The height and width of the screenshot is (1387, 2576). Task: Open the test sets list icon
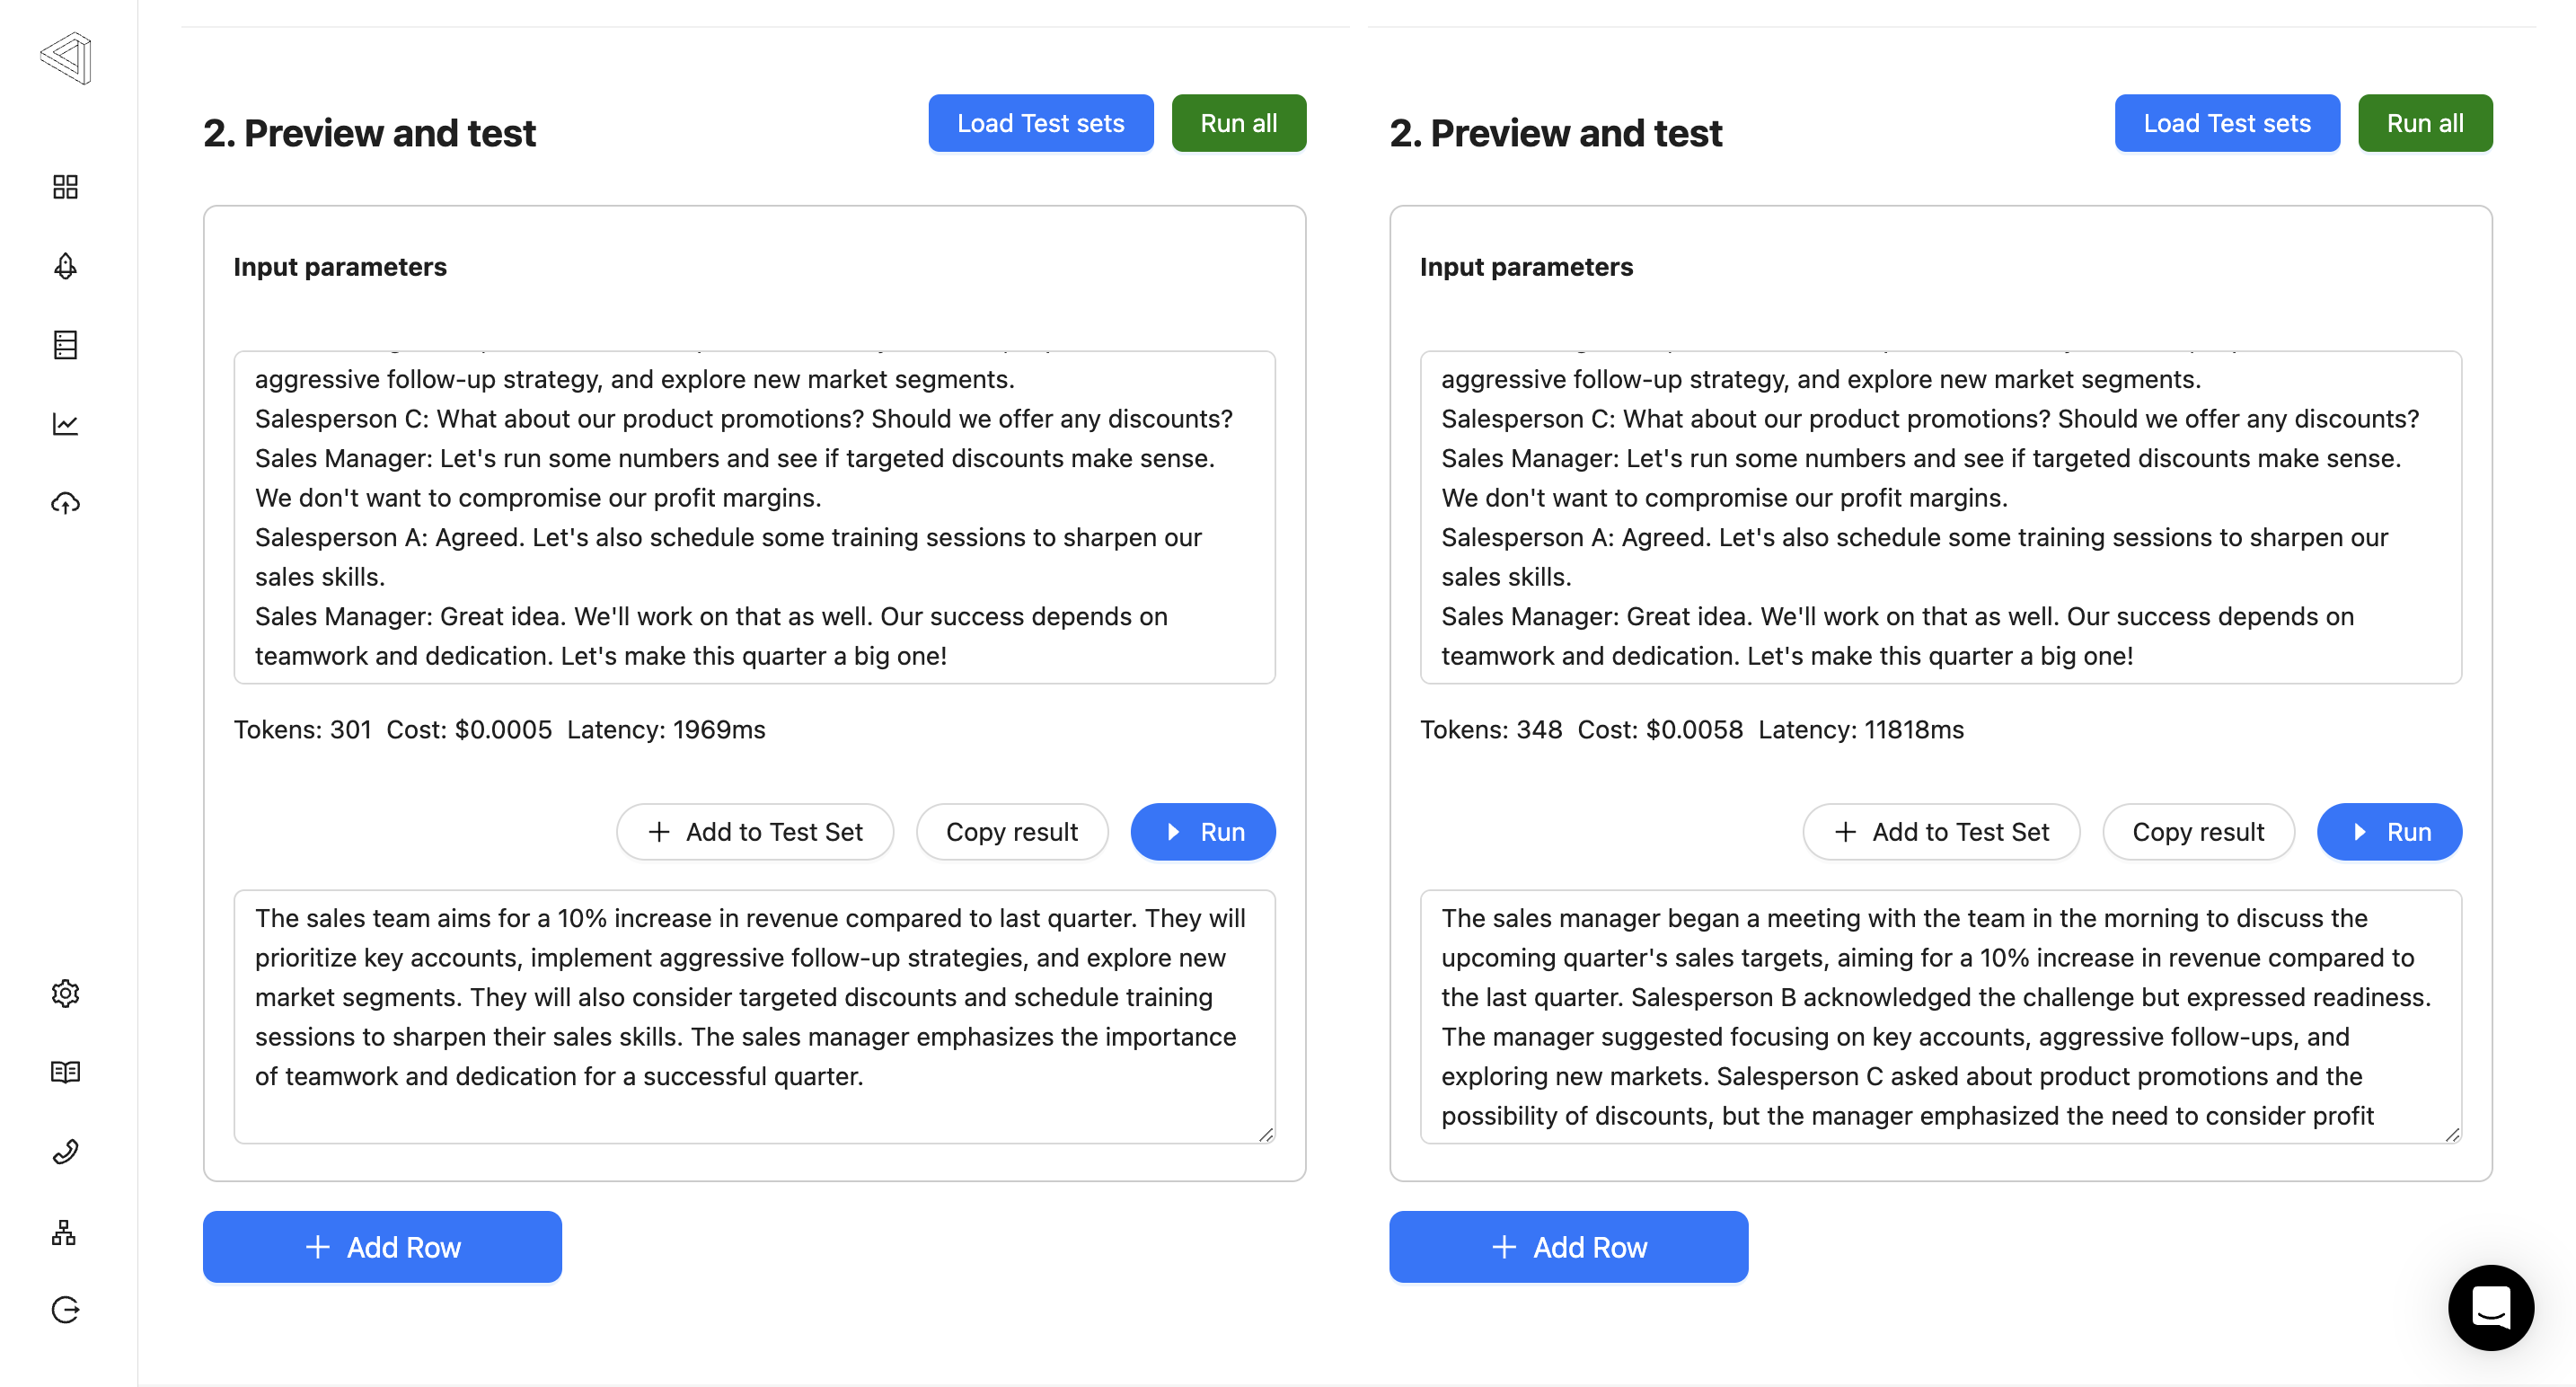[x=65, y=345]
